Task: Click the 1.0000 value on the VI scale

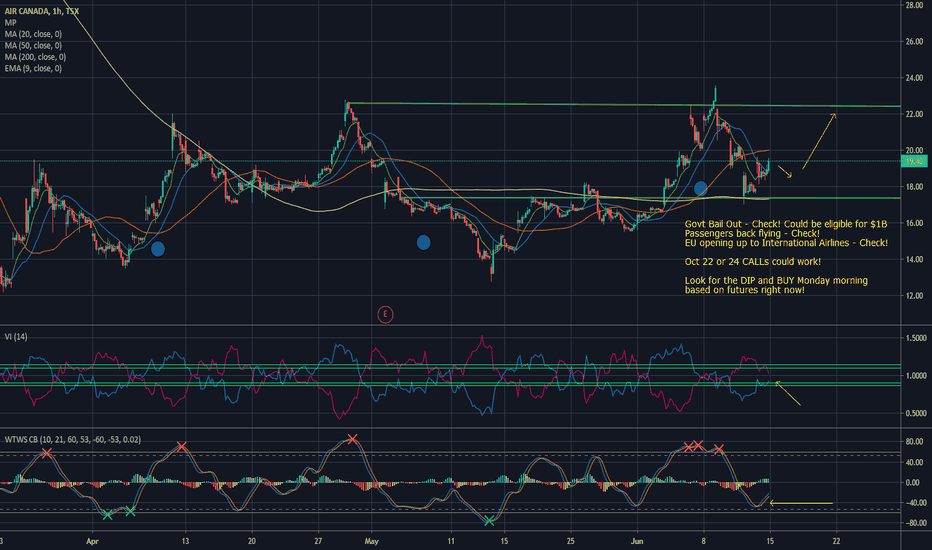Action: [916, 376]
